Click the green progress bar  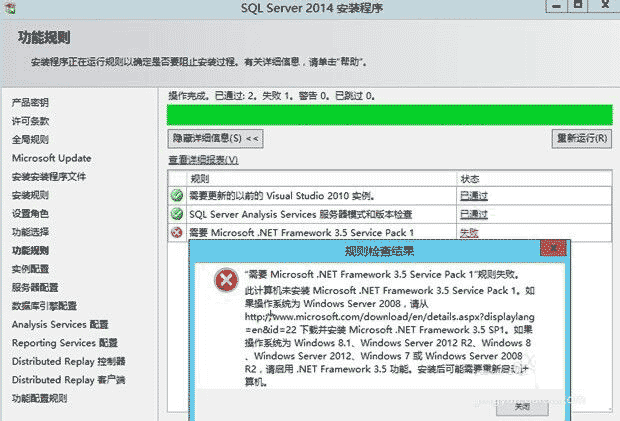(388, 115)
